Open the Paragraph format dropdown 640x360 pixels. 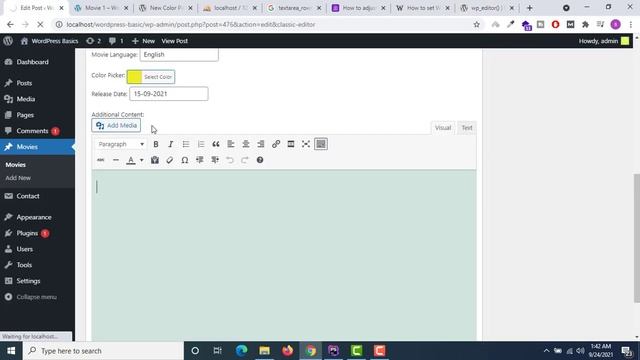coord(121,144)
